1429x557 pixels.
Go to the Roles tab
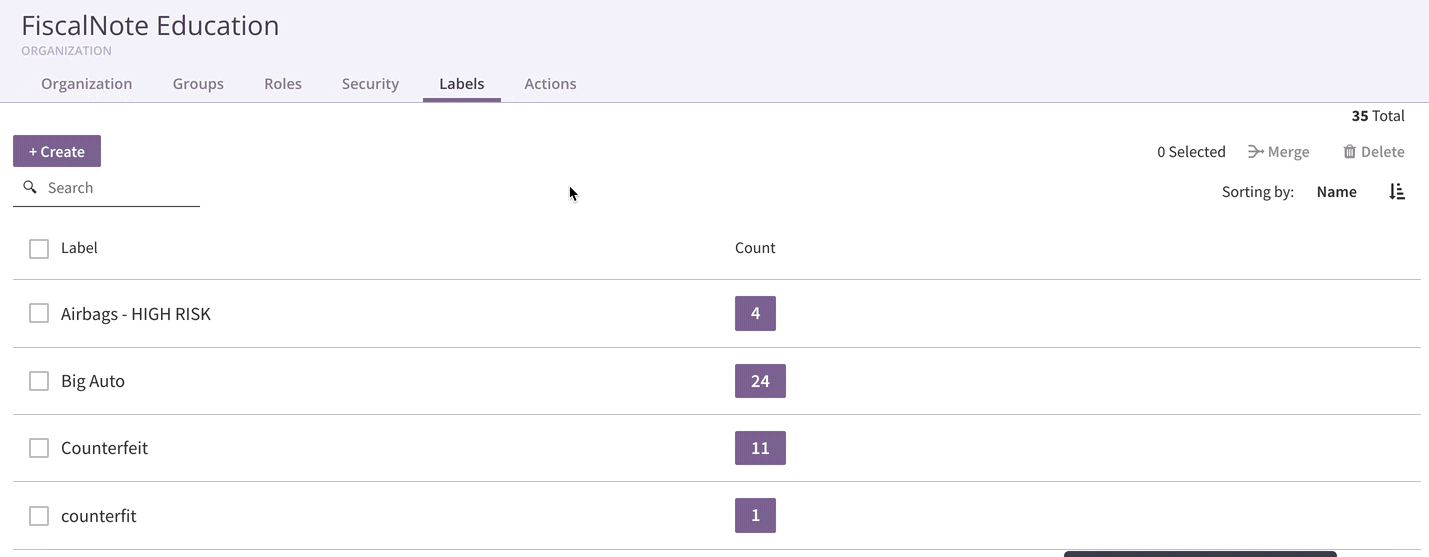tap(283, 84)
